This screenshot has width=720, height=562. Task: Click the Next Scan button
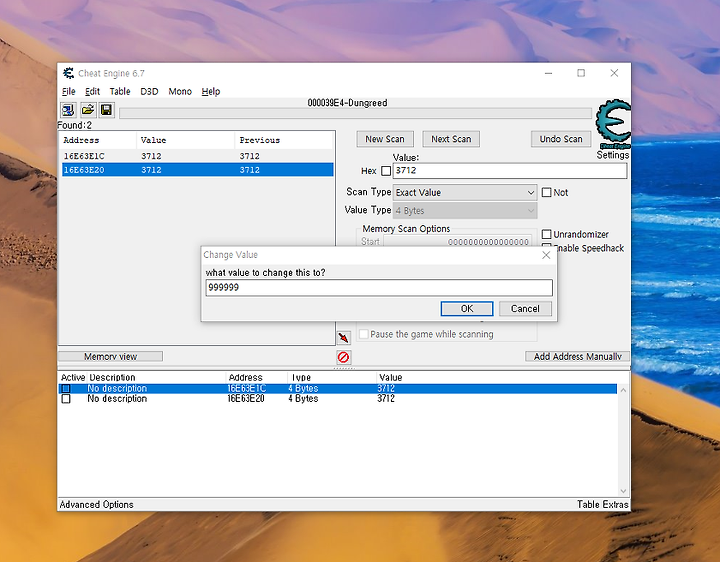(451, 139)
